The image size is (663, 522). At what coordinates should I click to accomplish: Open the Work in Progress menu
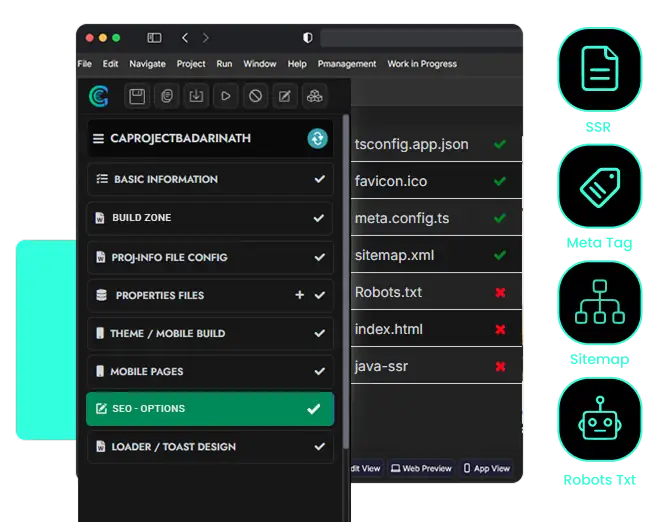[x=422, y=64]
